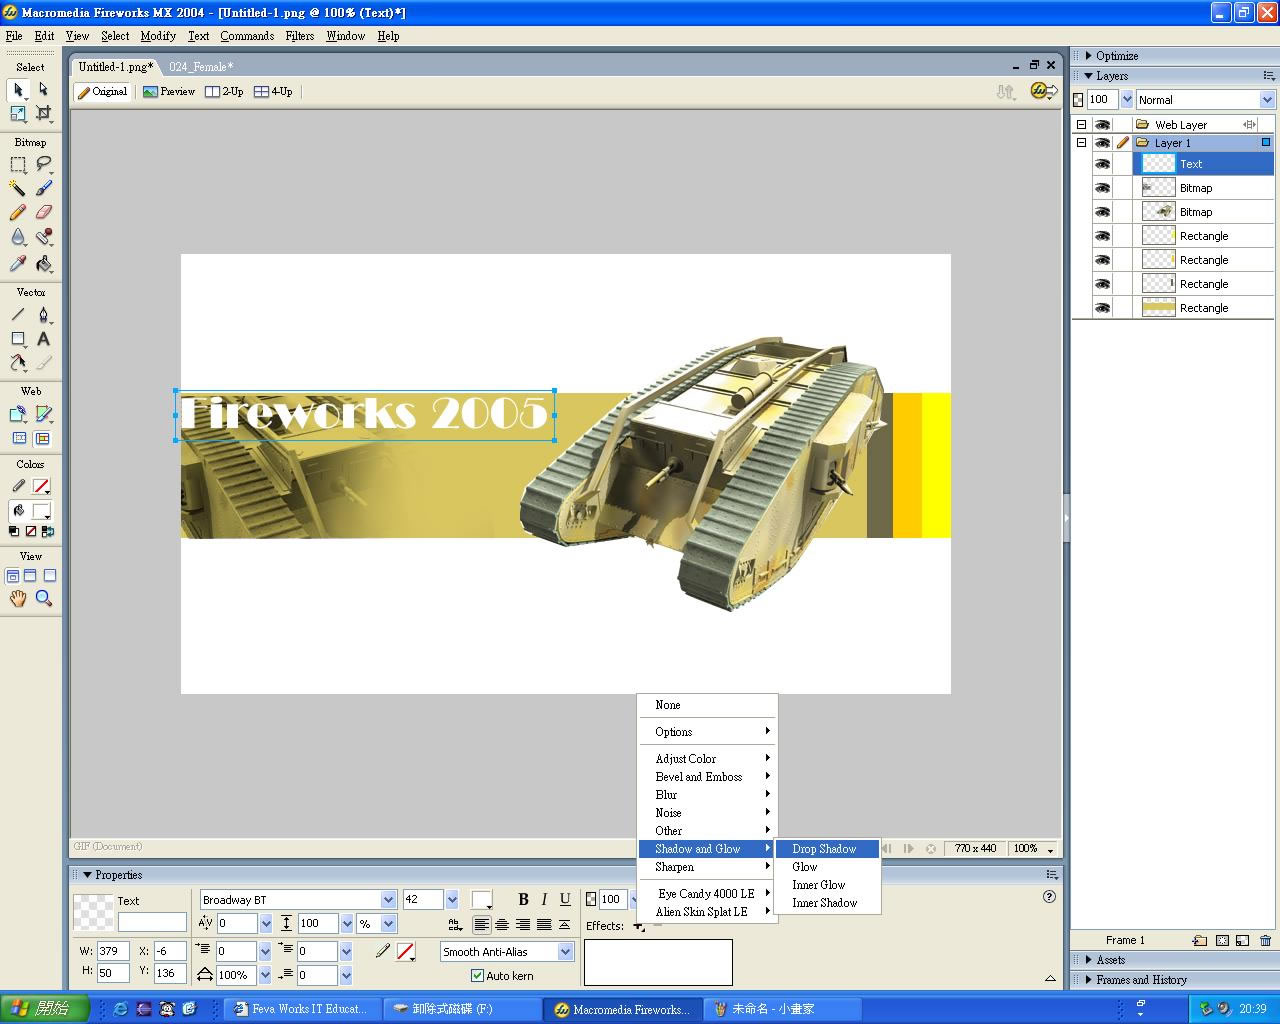This screenshot has height=1024, width=1280.
Task: Pick the Eyedropper tool
Action: pyautogui.click(x=18, y=264)
